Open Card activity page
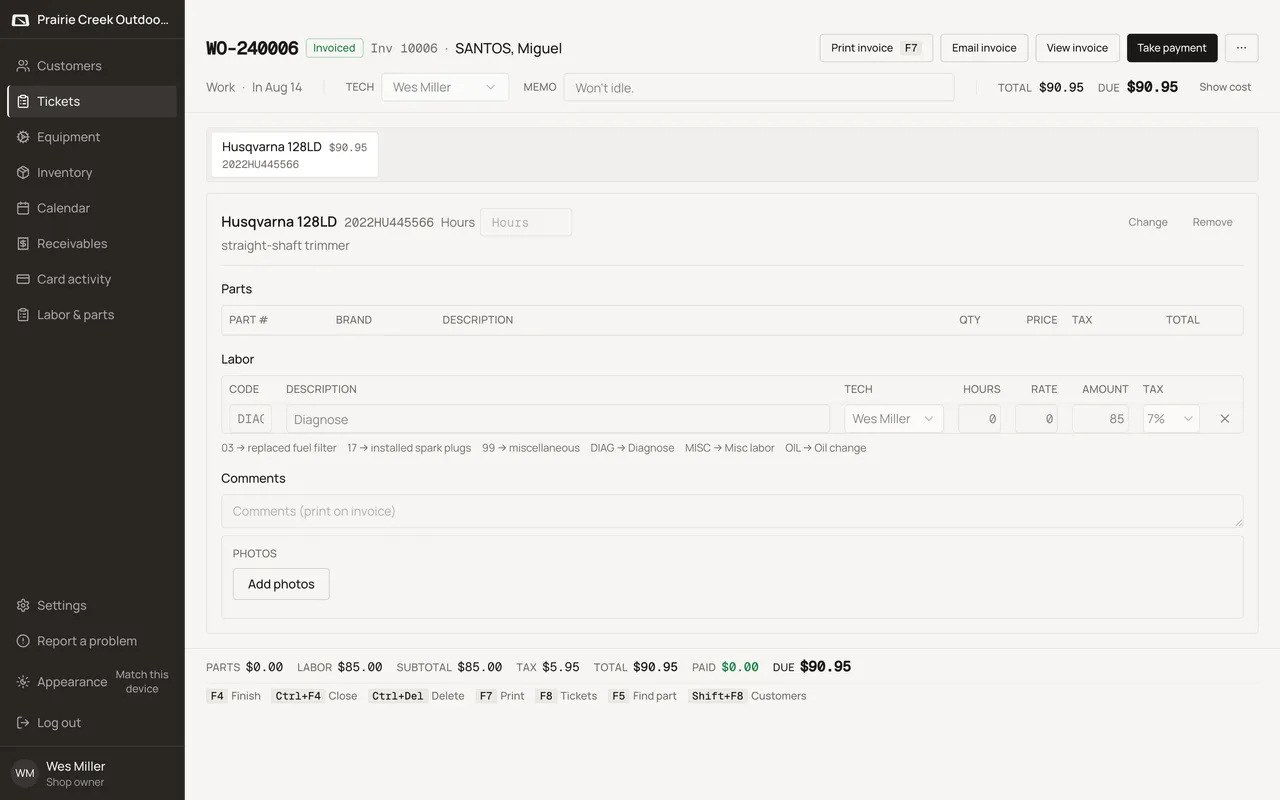The width and height of the screenshot is (1280, 800). 92,279
